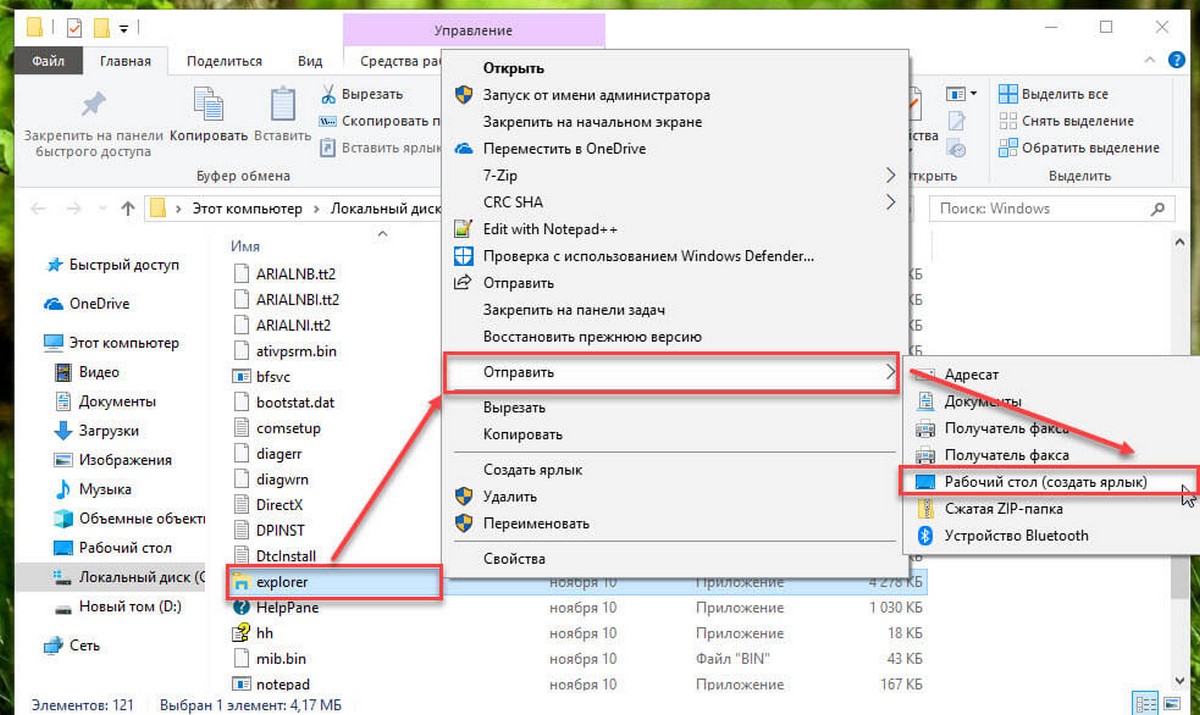Click the search magnifier icon
Image resolution: width=1200 pixels, height=715 pixels.
[1158, 209]
